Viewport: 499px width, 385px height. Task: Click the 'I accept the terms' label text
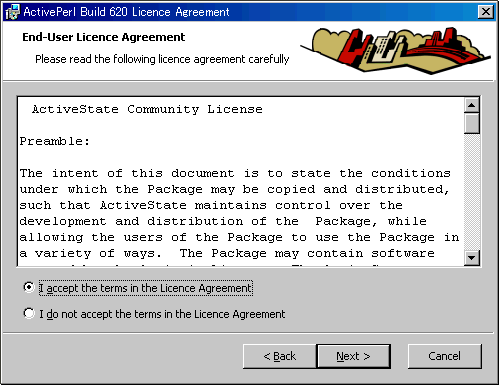[x=146, y=288]
